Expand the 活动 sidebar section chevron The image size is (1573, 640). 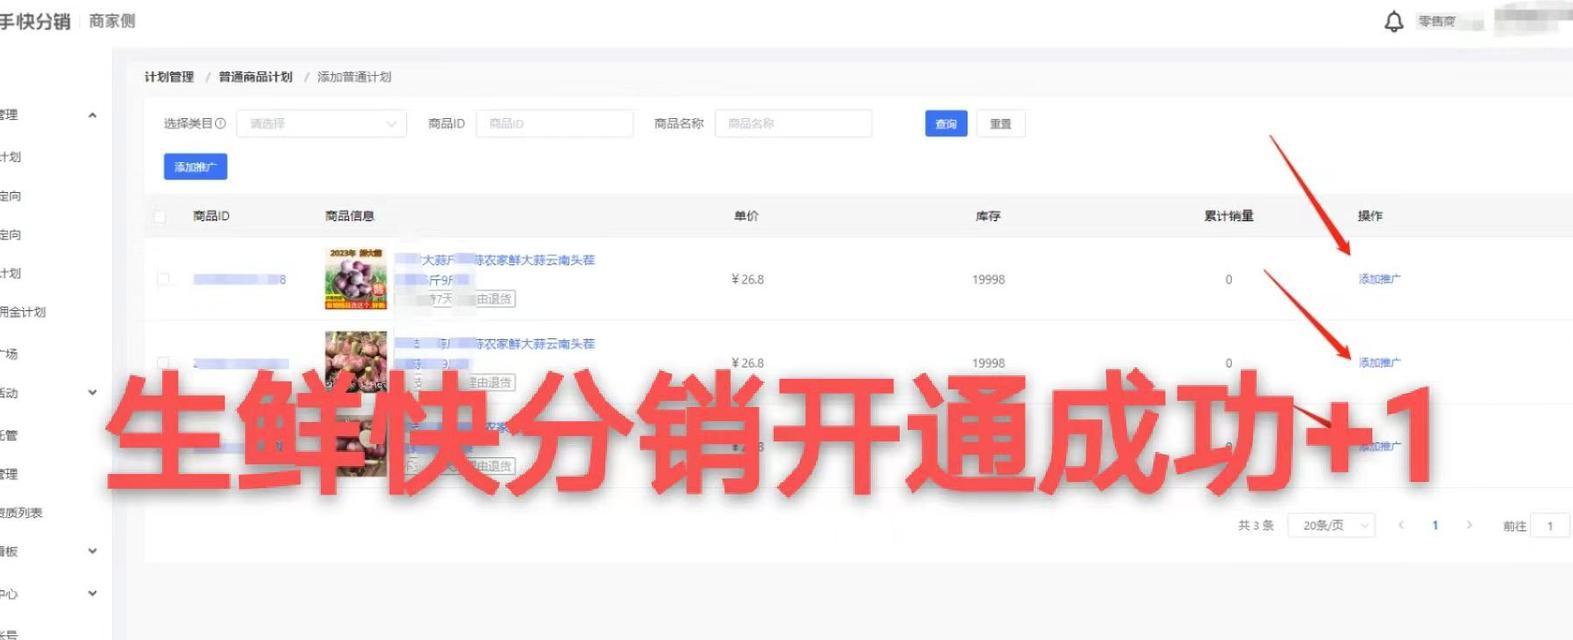click(92, 393)
